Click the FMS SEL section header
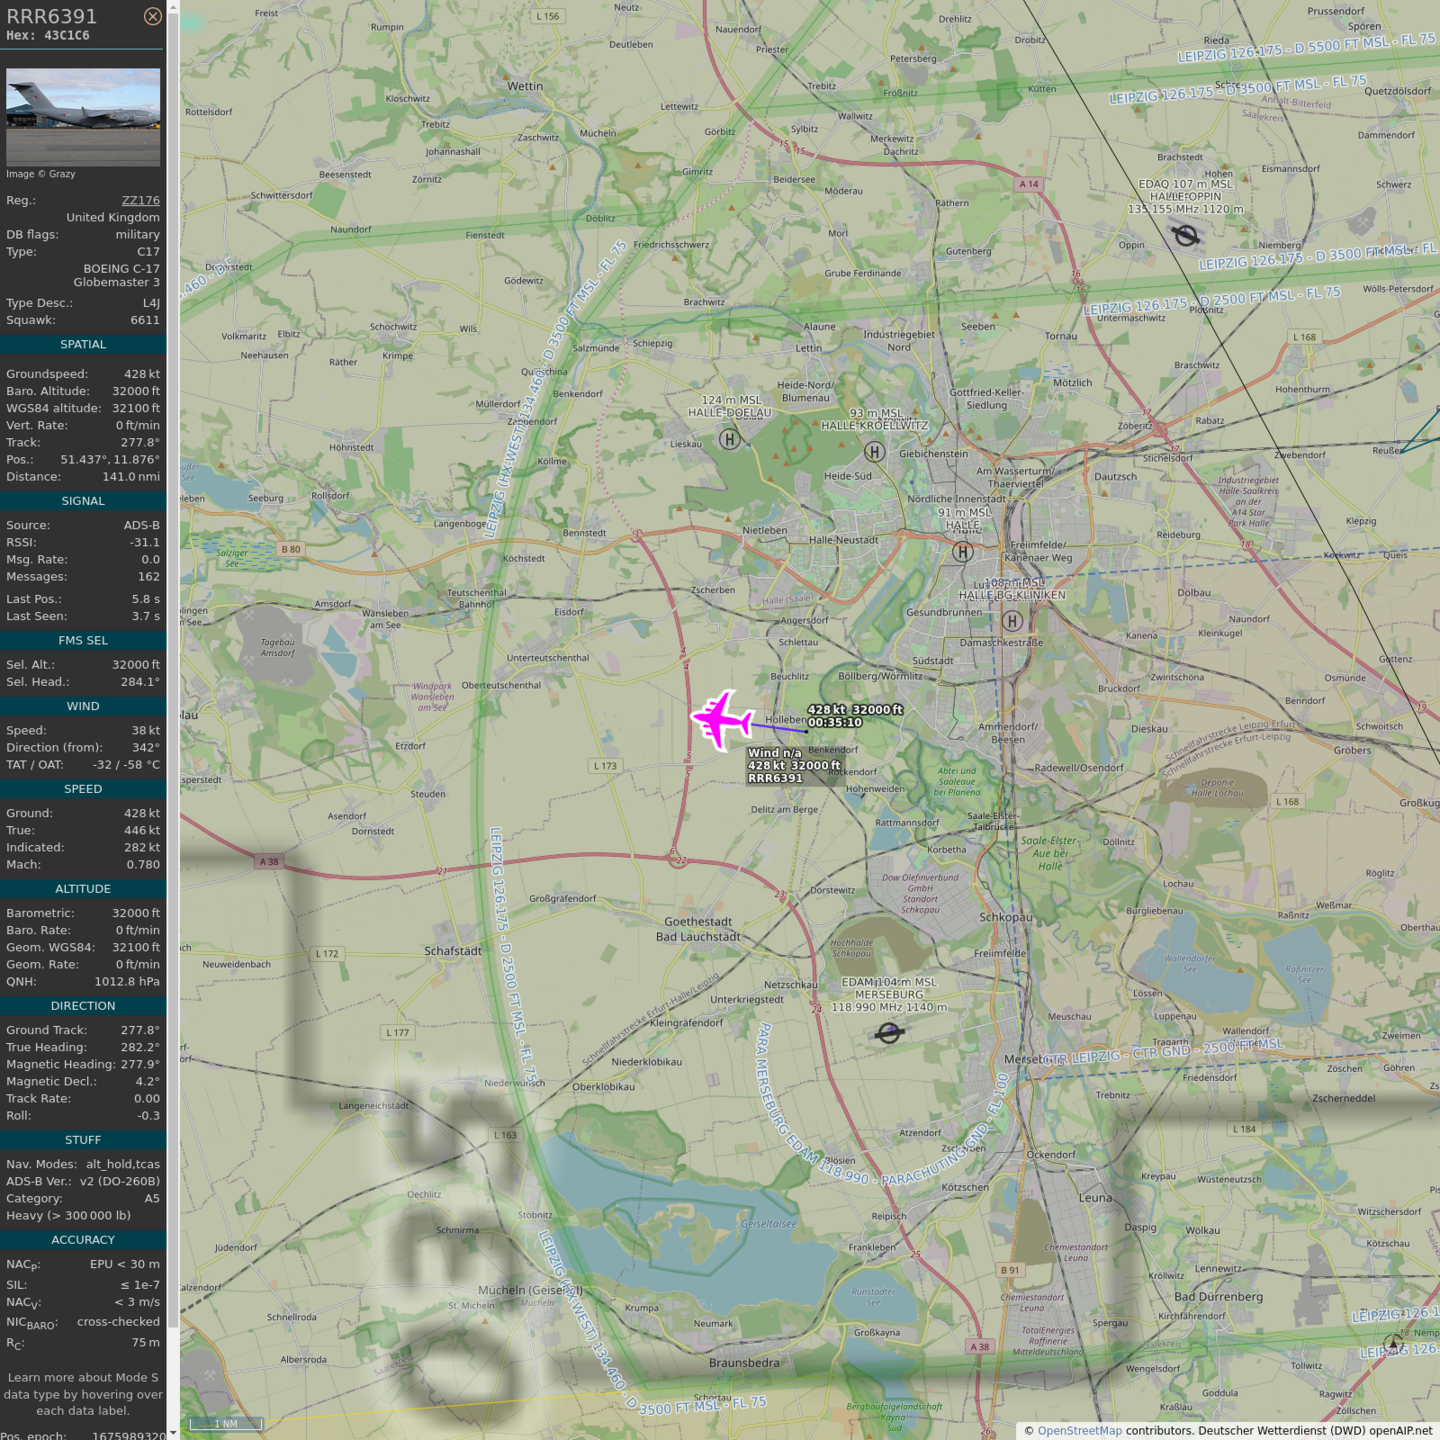The image size is (1440, 1440). coord(83,640)
